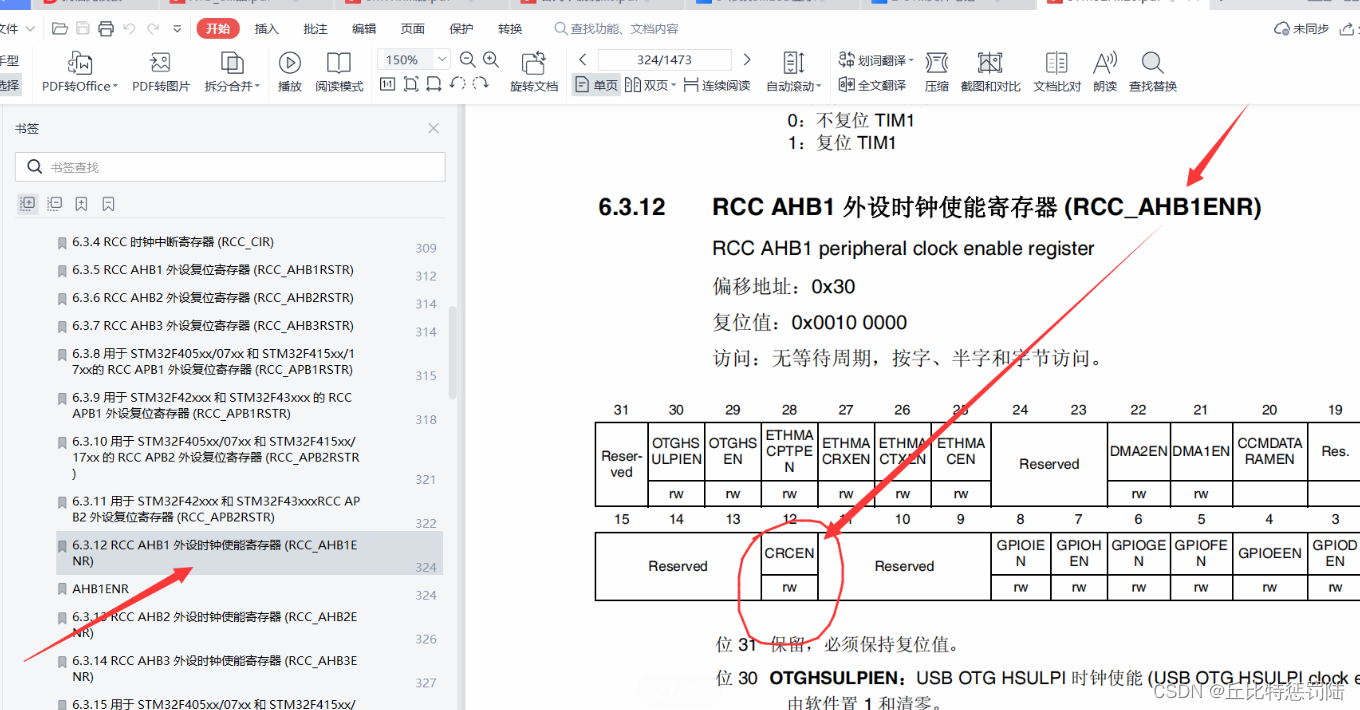Enable 阅读模式 reading mode

pyautogui.click(x=339, y=72)
